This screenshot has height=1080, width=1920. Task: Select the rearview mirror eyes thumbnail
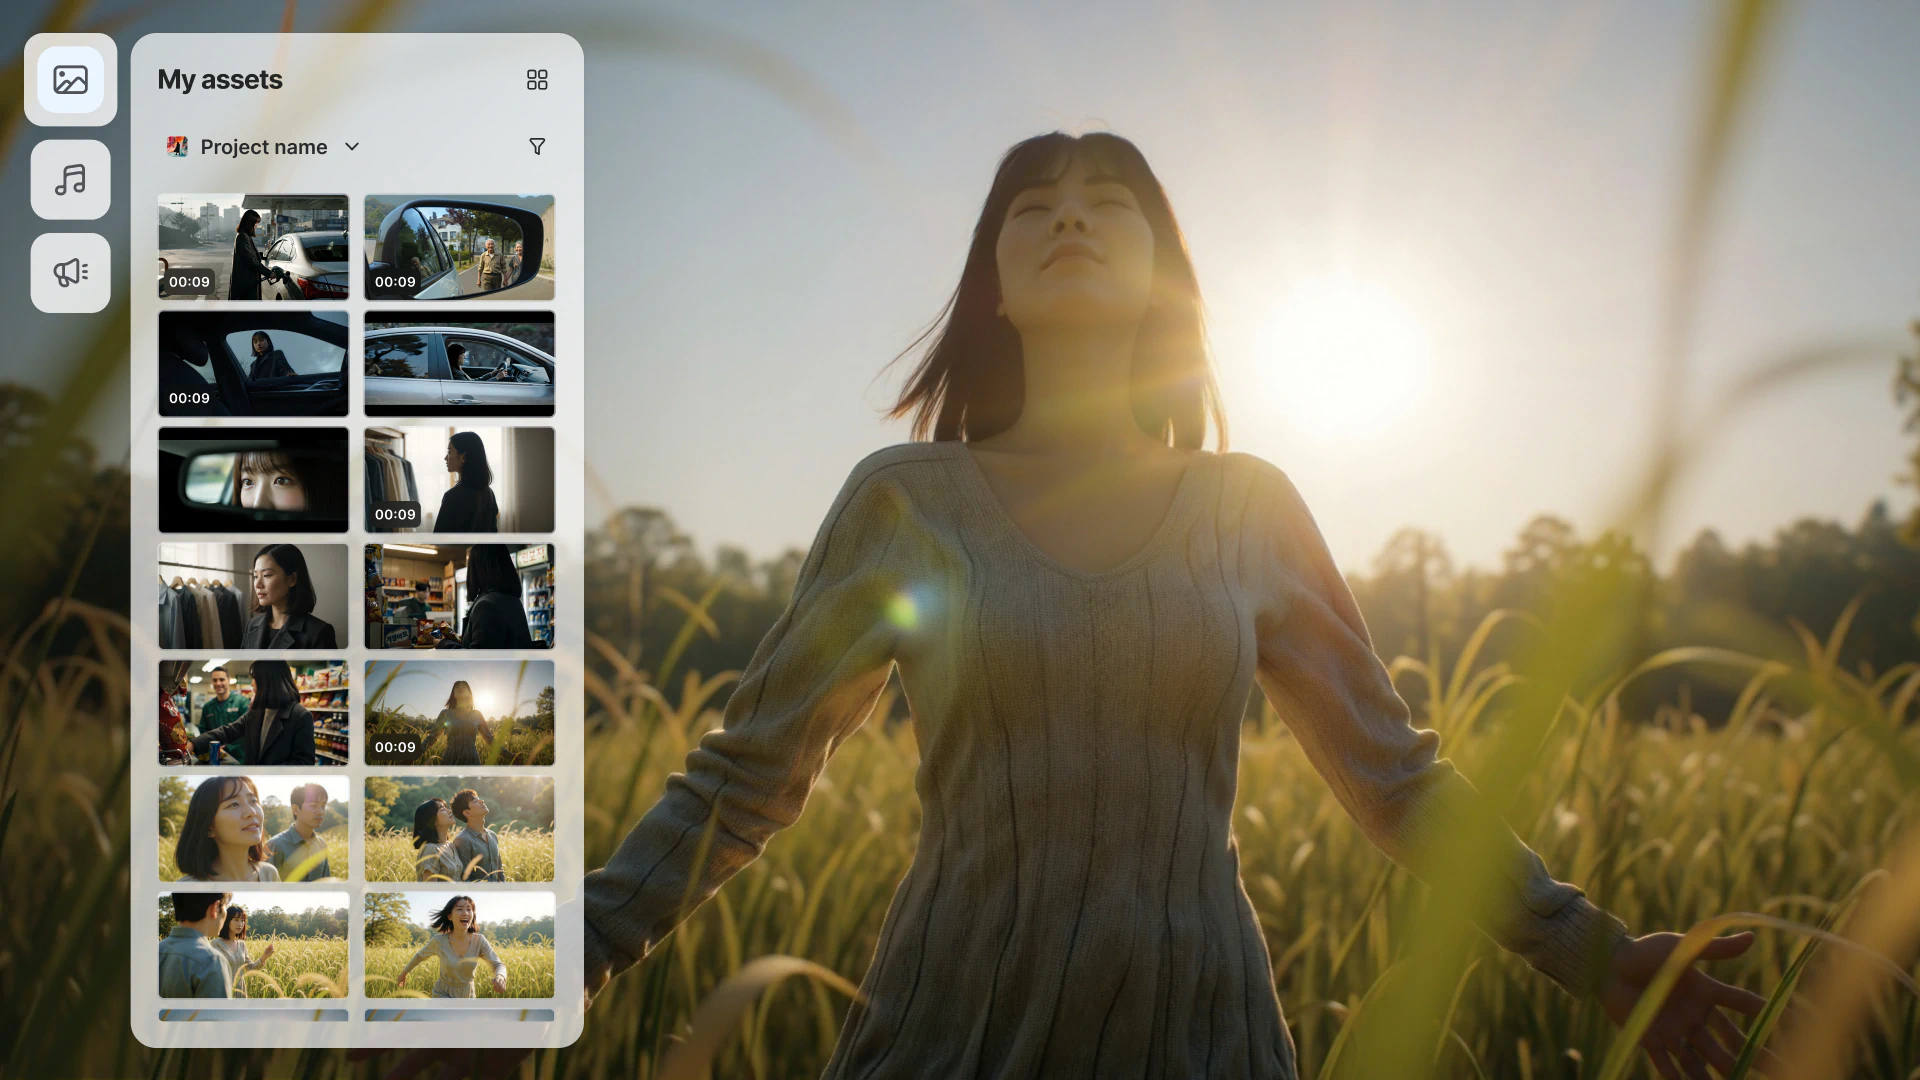(254, 480)
